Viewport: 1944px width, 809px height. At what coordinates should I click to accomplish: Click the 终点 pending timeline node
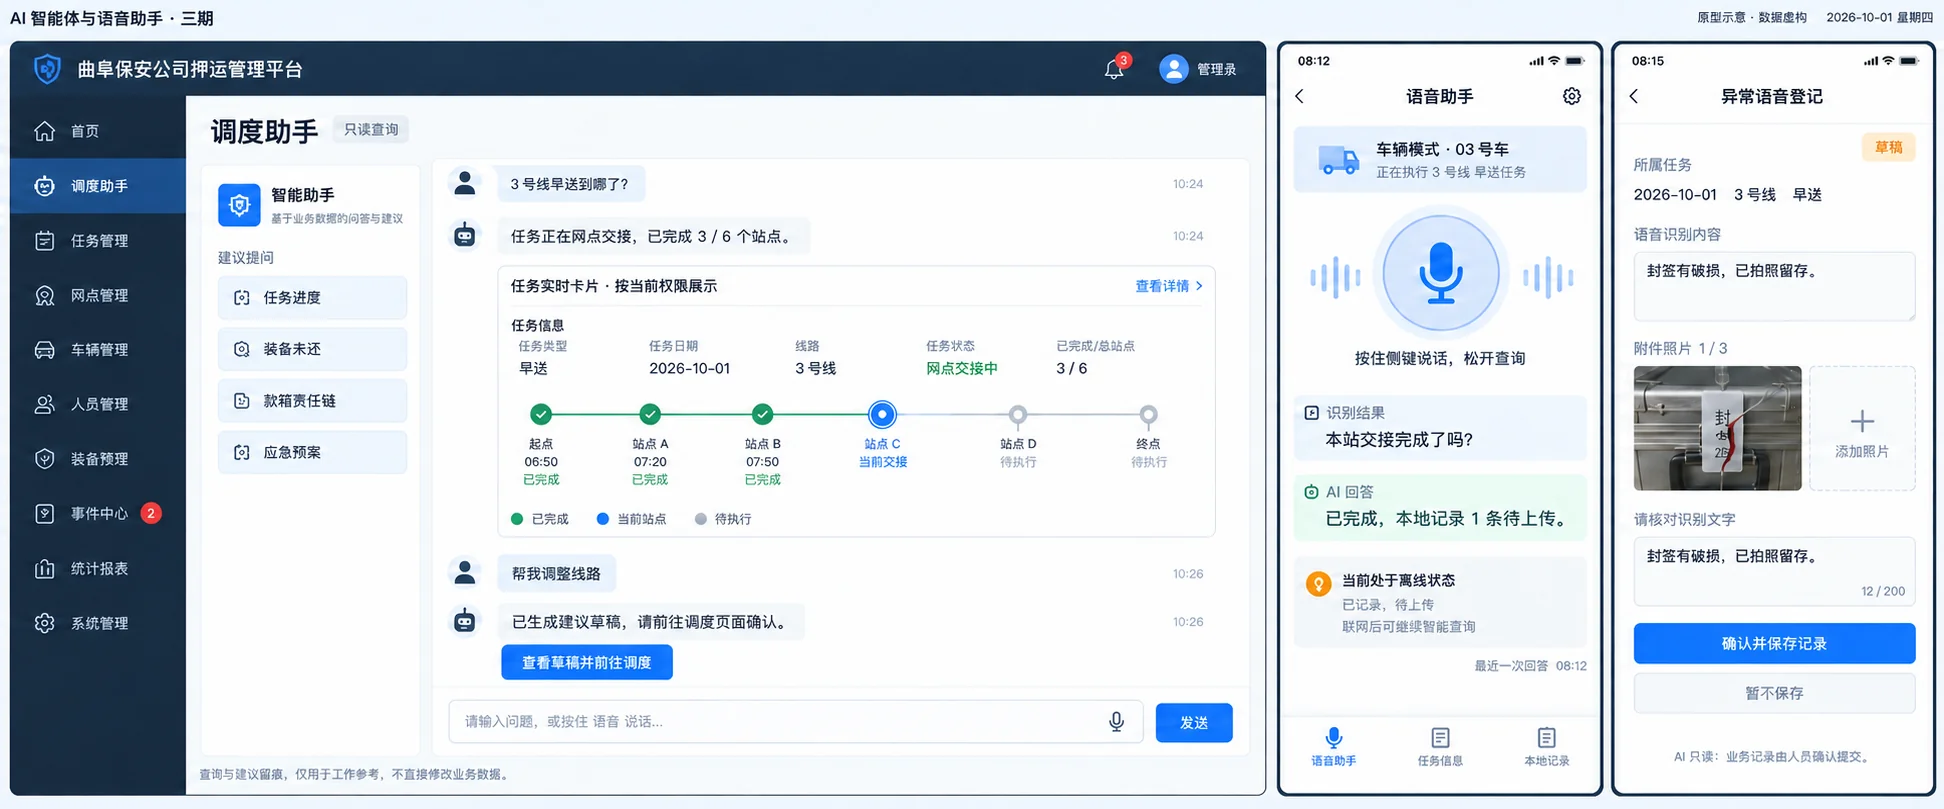point(1148,414)
